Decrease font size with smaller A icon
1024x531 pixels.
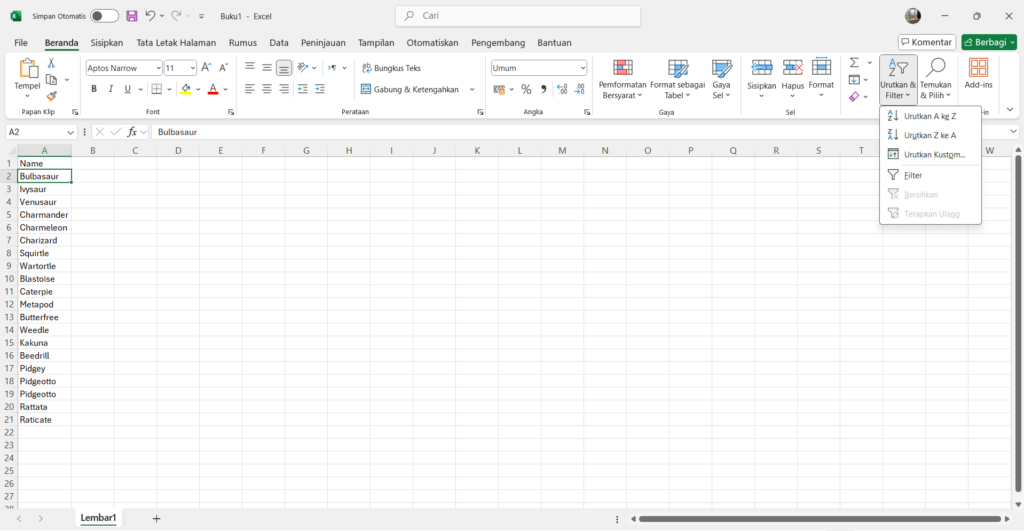[223, 67]
